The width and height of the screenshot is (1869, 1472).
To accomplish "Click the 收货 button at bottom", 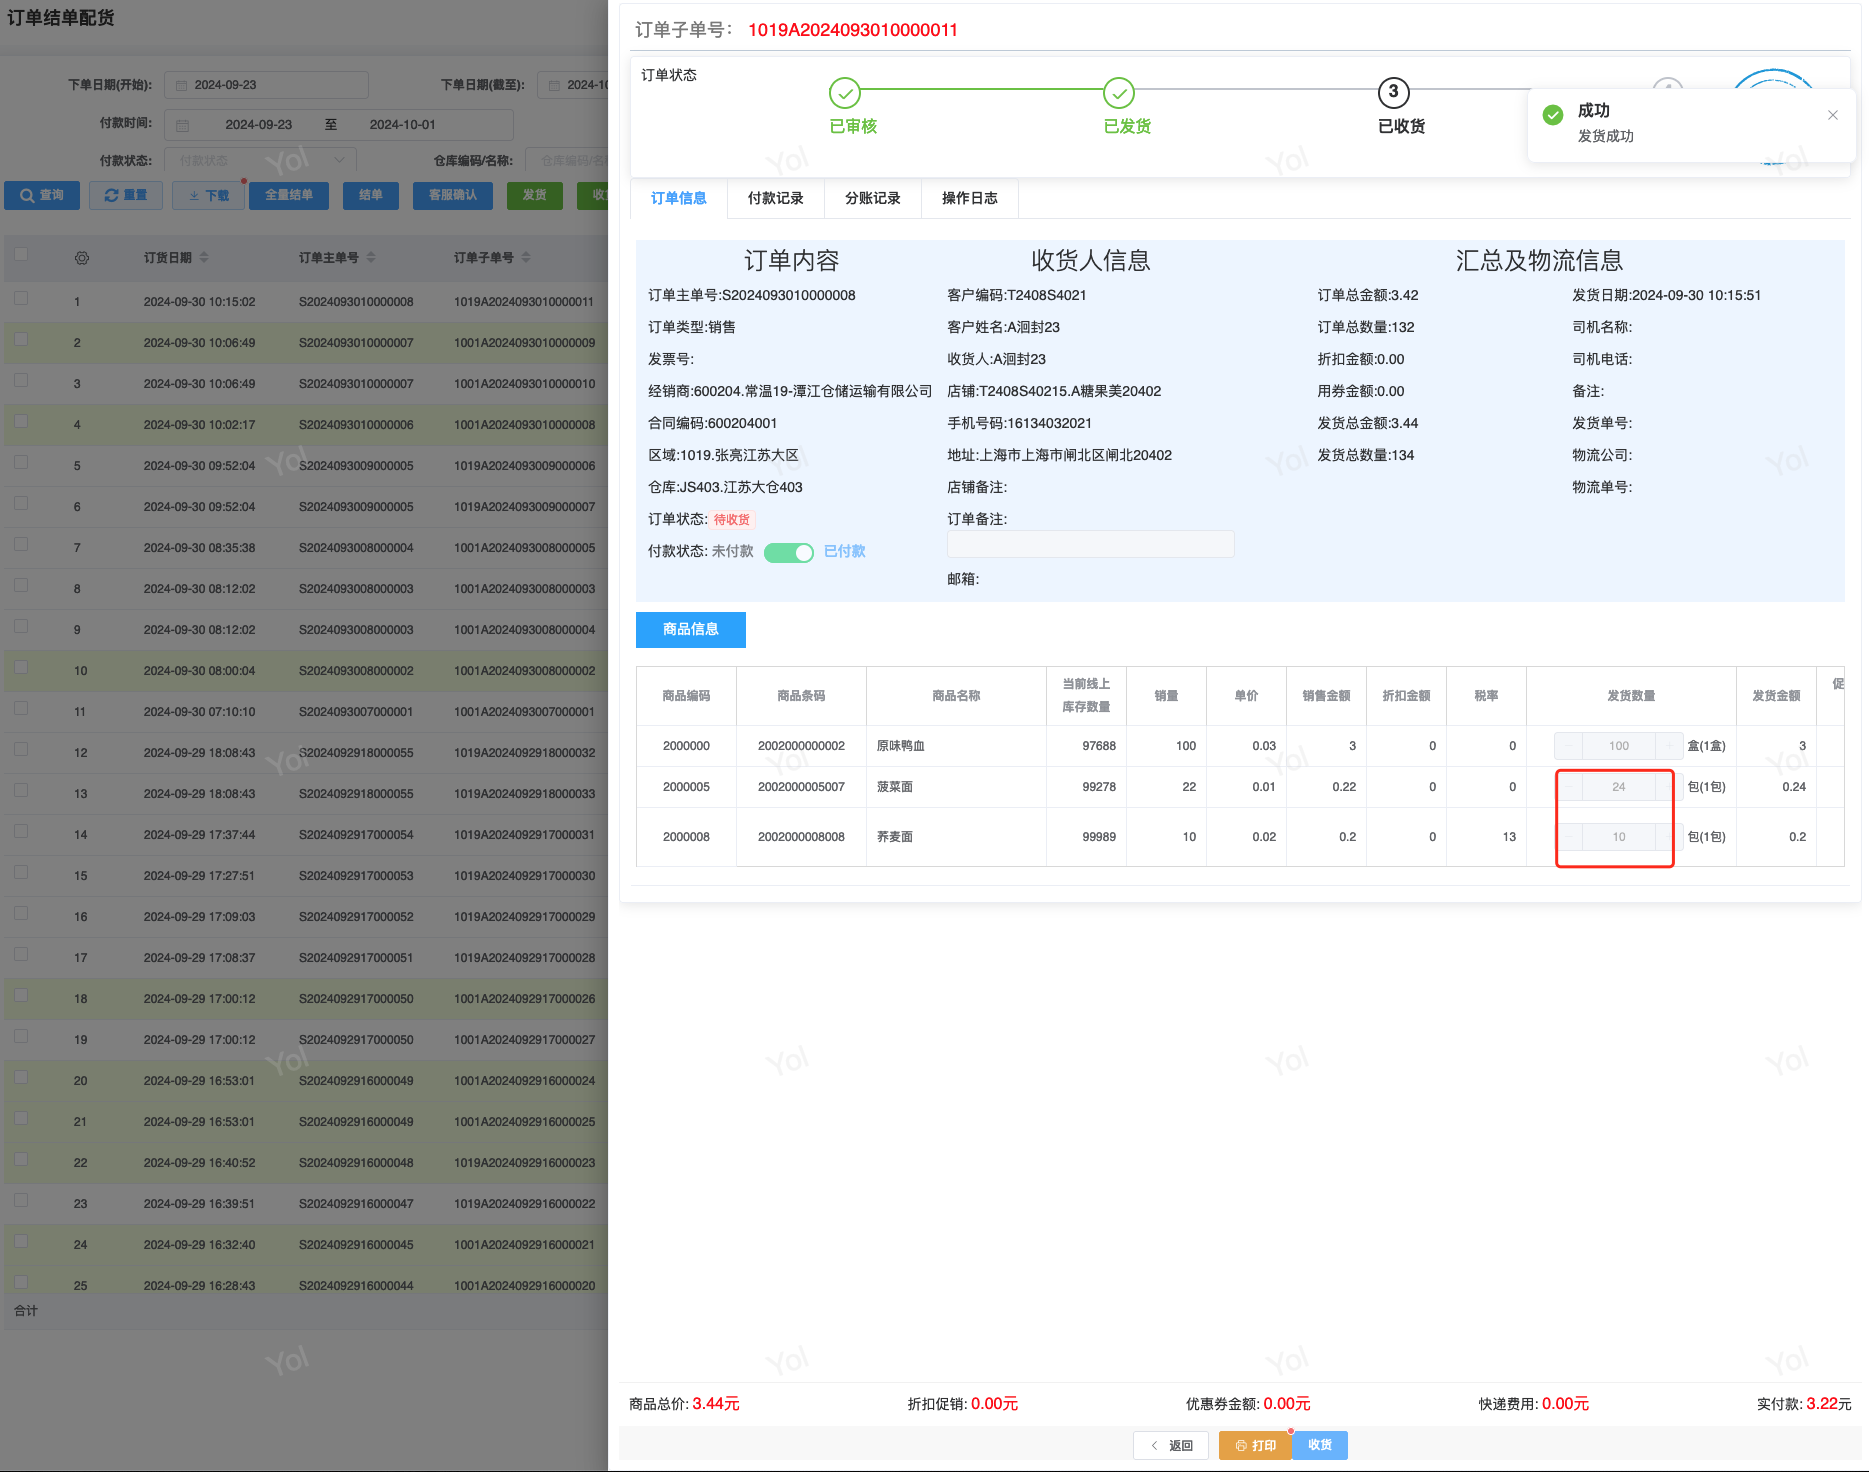I will tap(1319, 1445).
